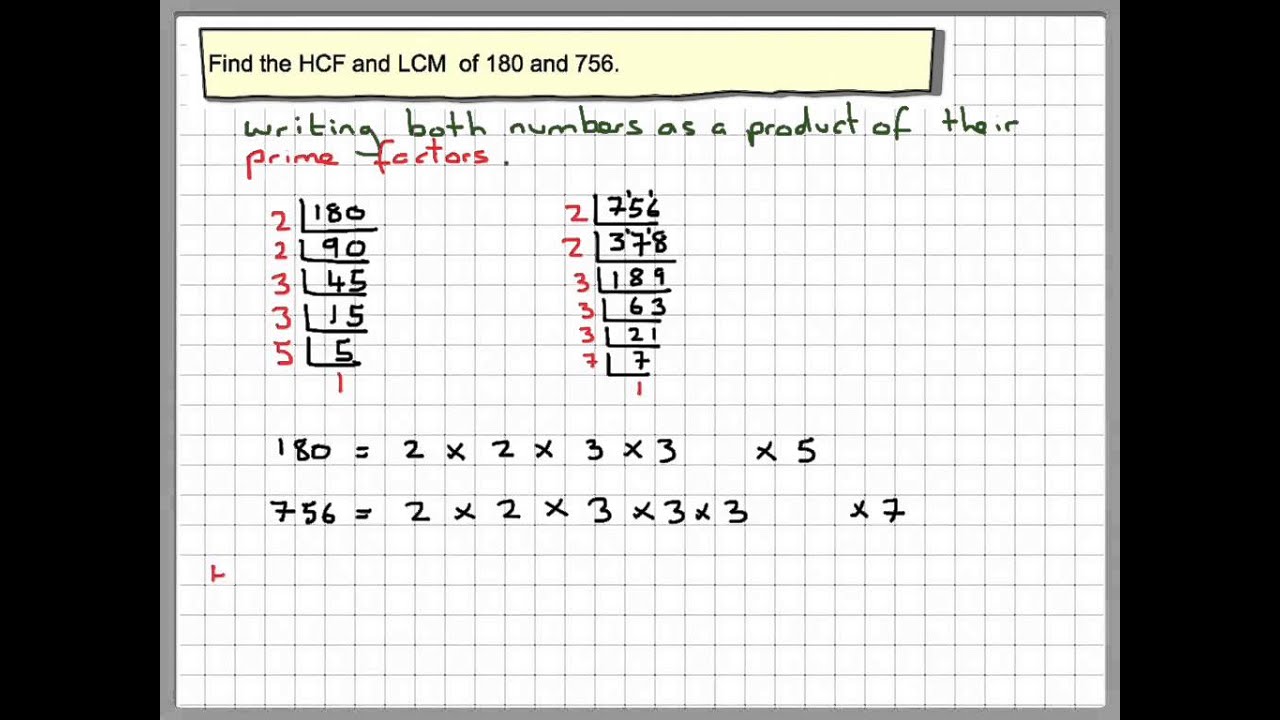
Task: Click the question text 'Find the HCF and LCM of 180 and 756.'
Action: tap(414, 64)
